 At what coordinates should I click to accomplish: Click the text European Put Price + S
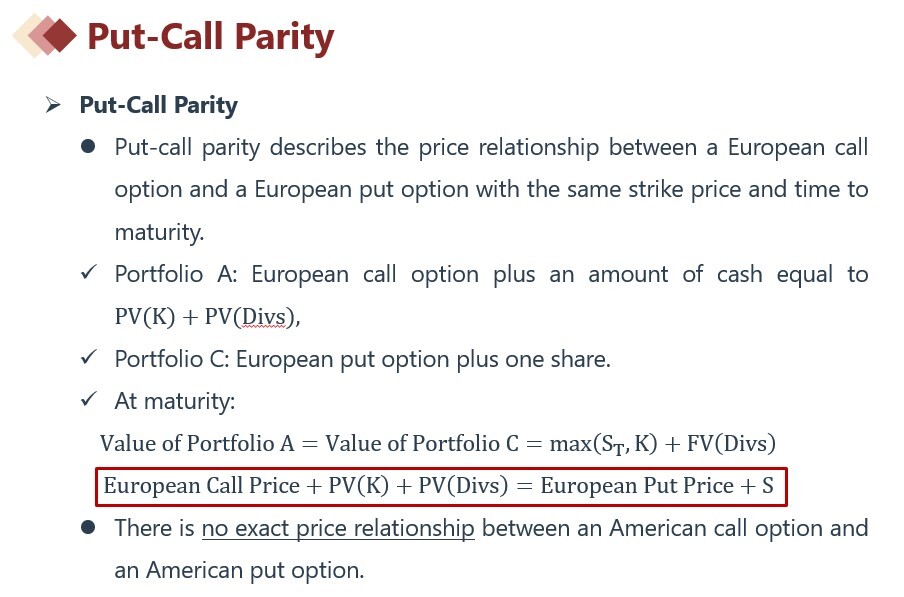tap(657, 485)
